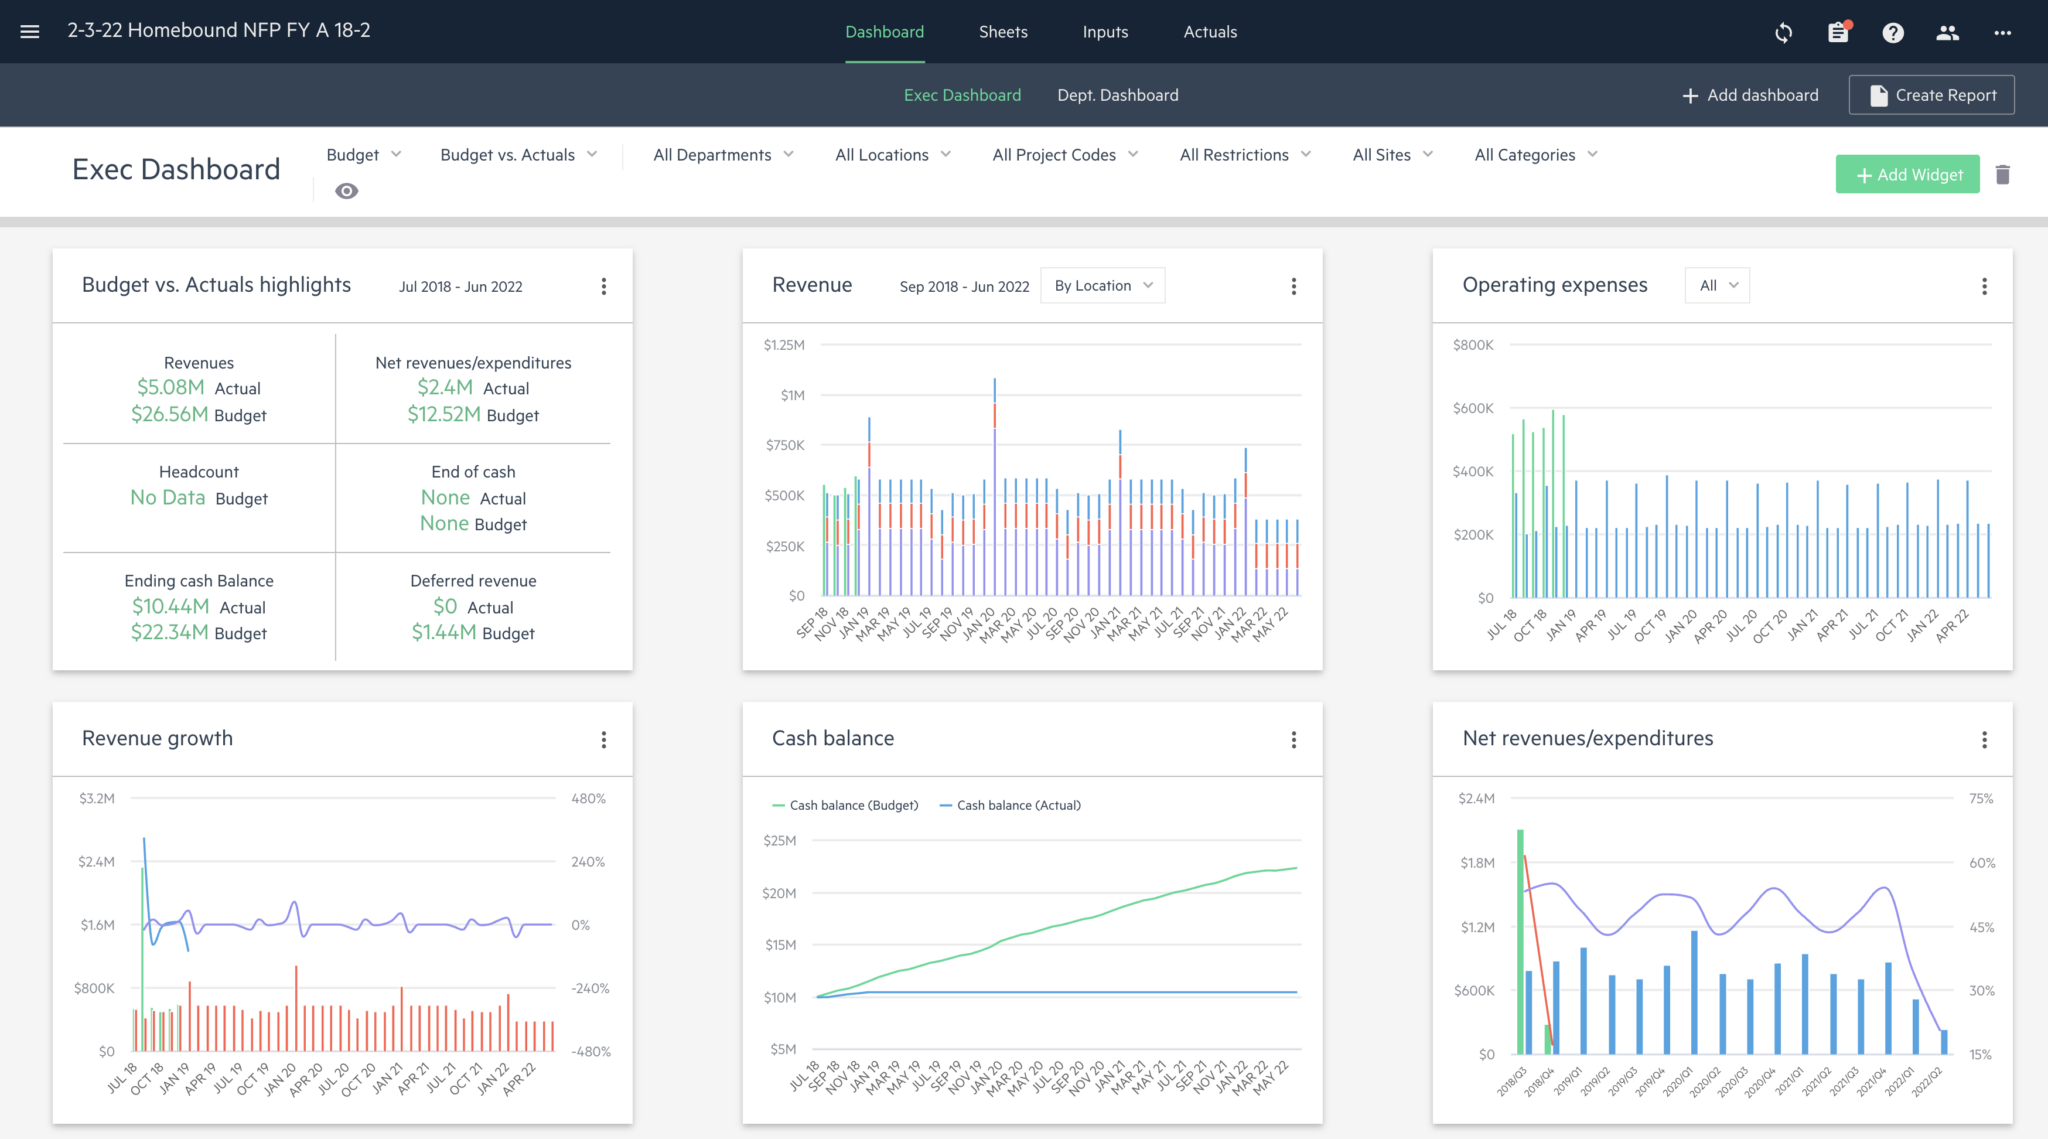This screenshot has height=1139, width=2048.
Task: Delete dashboard using trash icon
Action: pos(2002,175)
